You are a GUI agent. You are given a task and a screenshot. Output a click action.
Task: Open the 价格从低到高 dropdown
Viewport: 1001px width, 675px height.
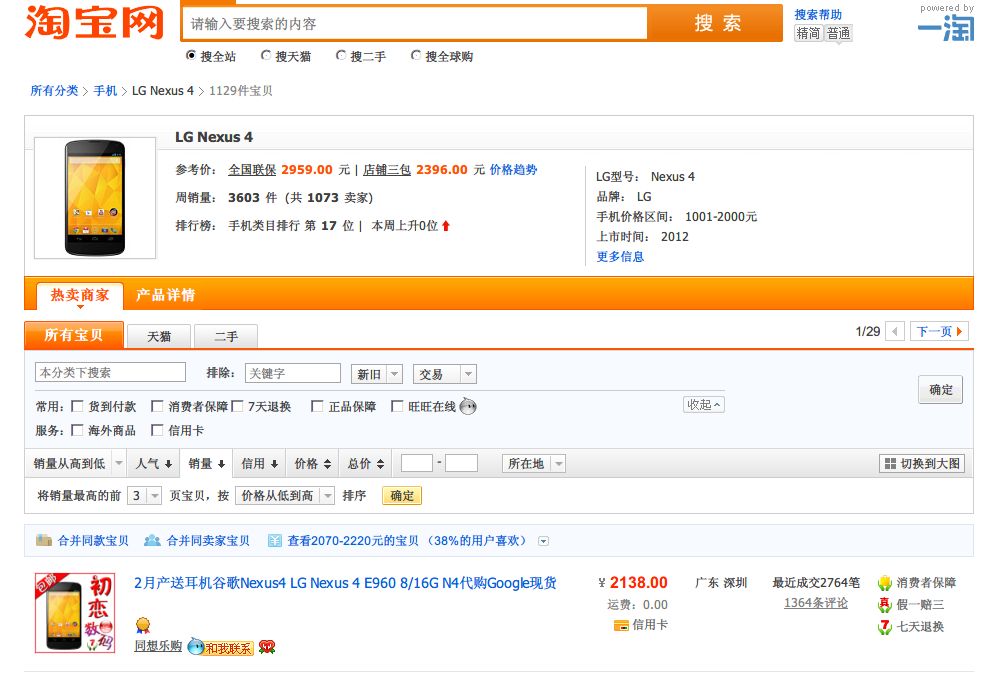click(x=285, y=496)
